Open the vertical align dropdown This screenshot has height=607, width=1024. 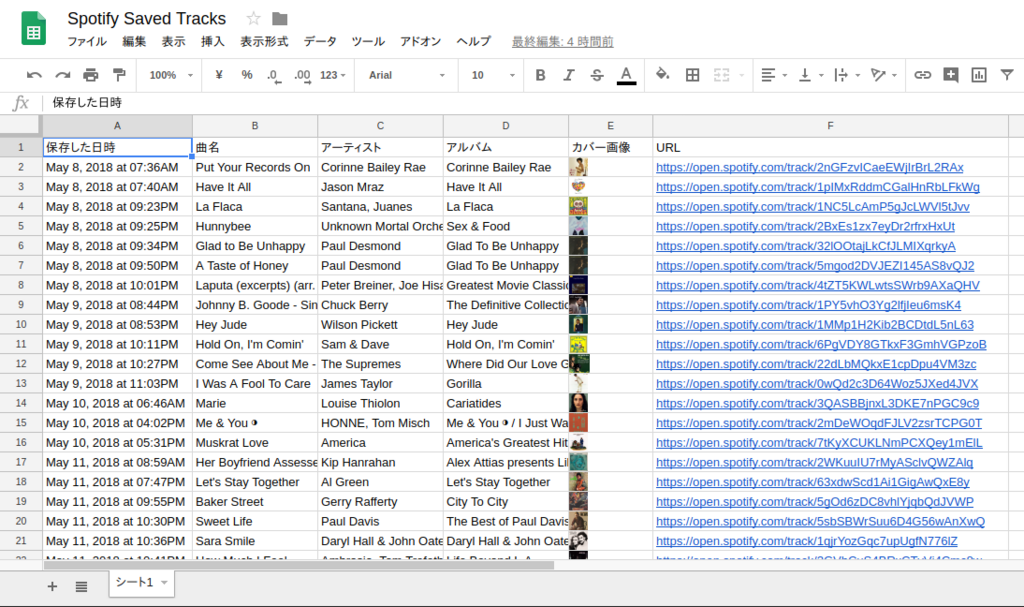810,75
